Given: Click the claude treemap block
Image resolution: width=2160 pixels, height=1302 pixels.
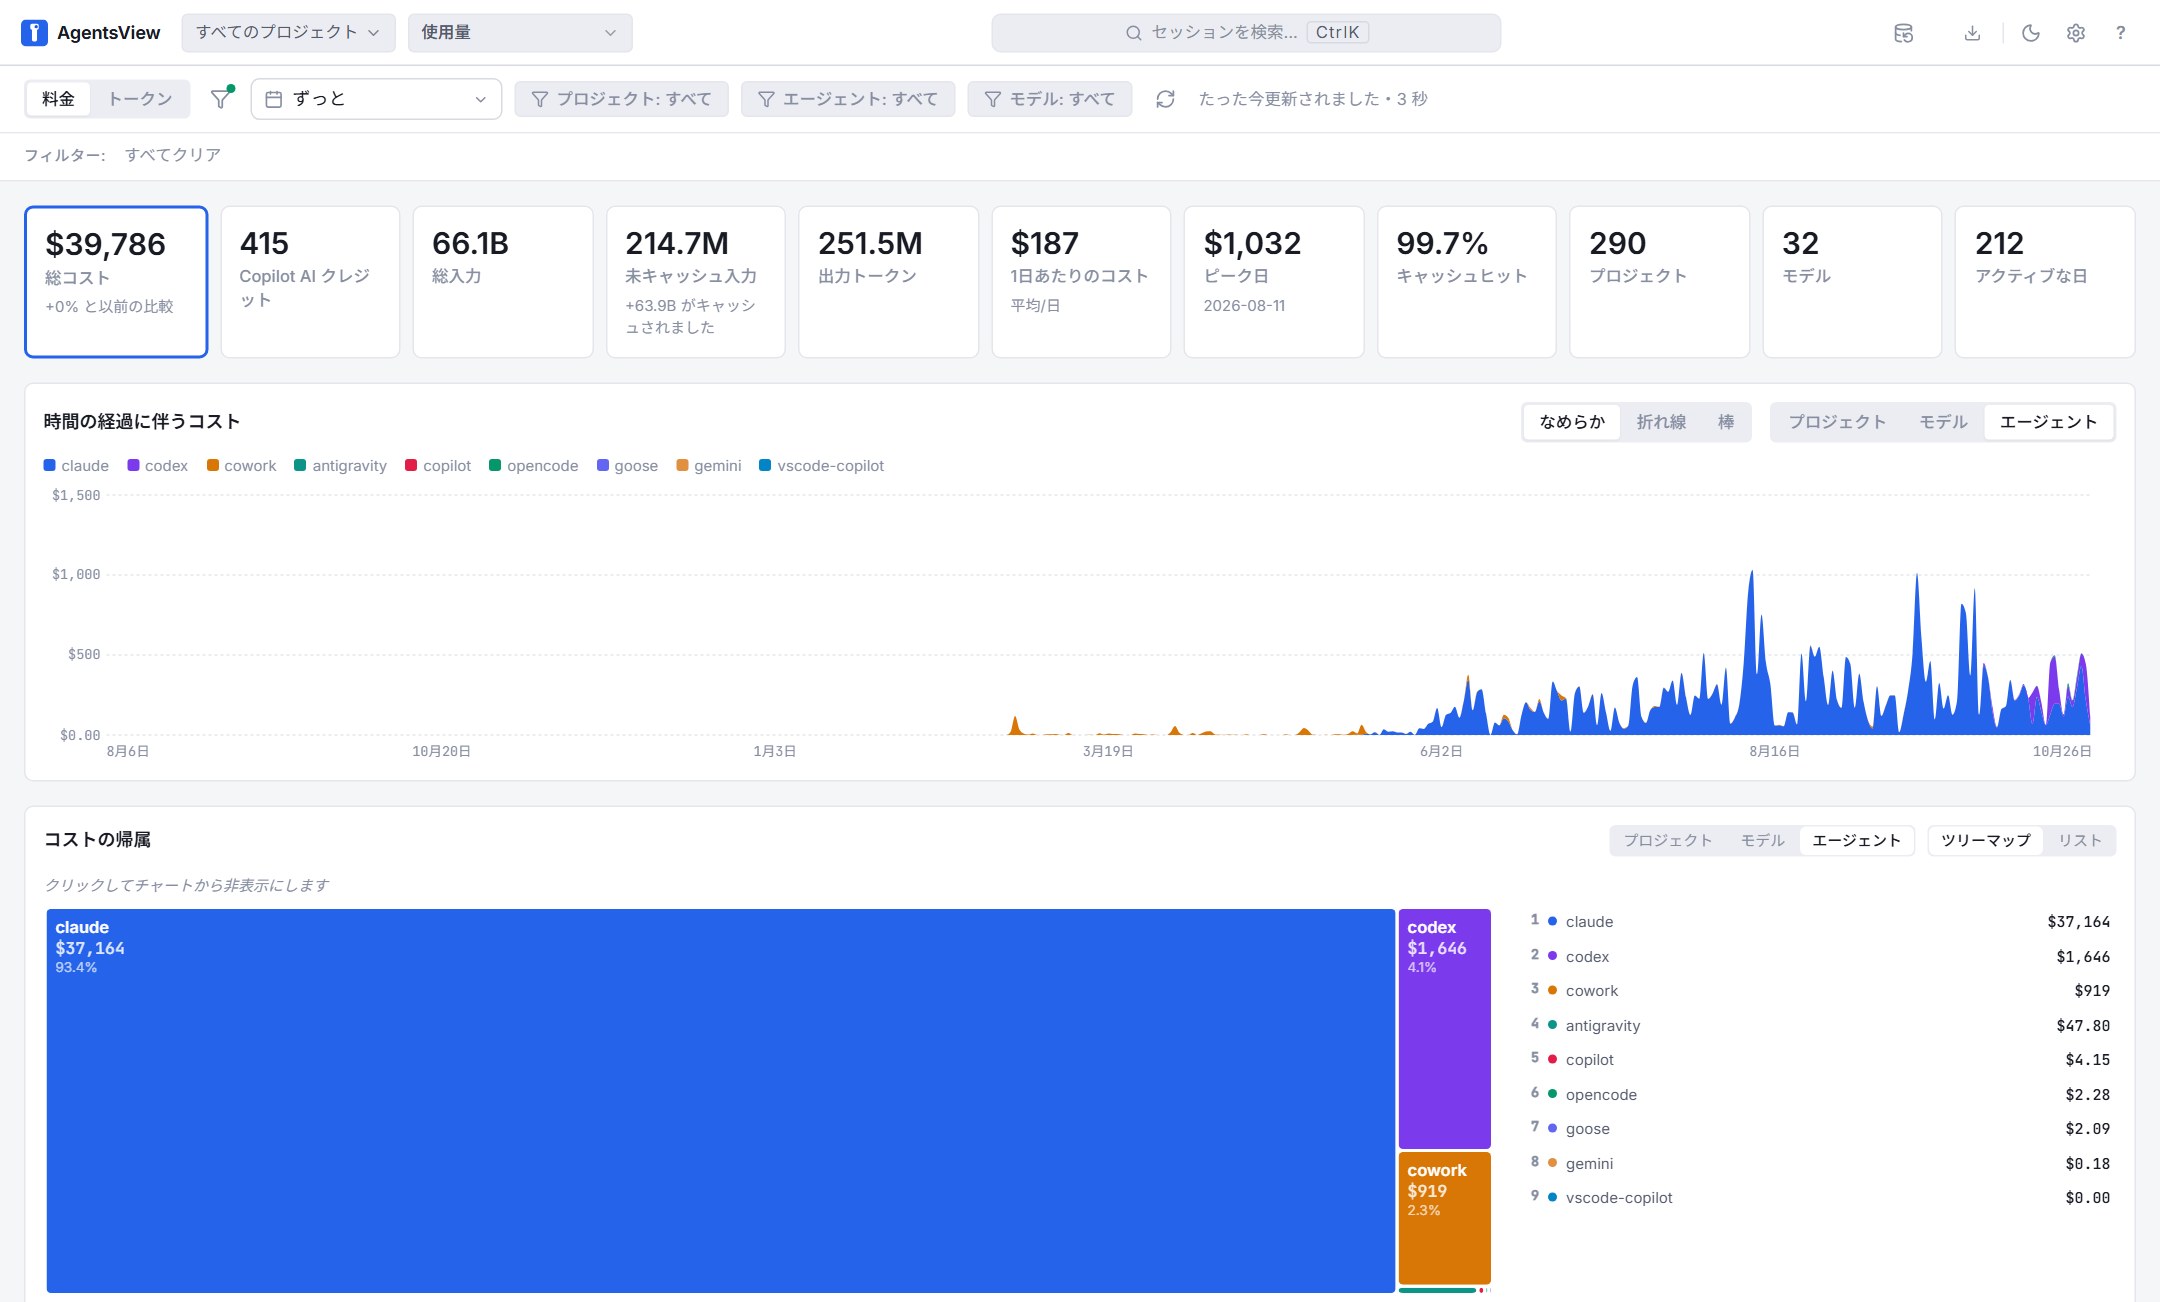Looking at the screenshot, I should tap(720, 1100).
